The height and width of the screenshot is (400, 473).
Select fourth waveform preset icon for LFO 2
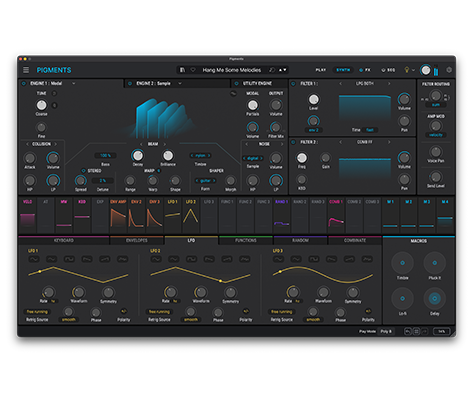209,259
